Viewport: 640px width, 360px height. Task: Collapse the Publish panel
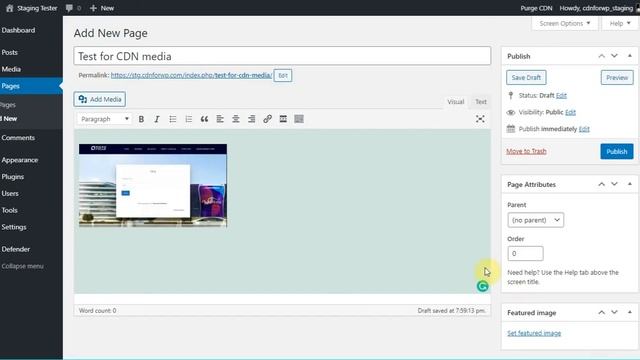630,56
